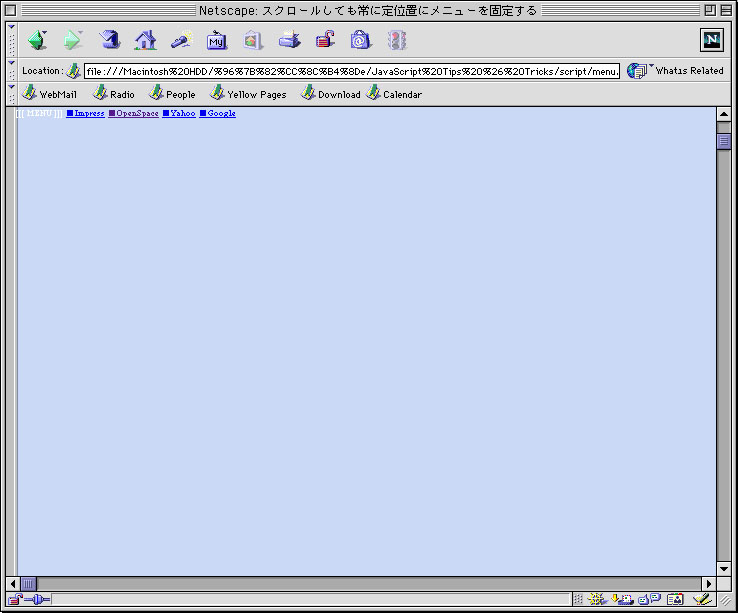The height and width of the screenshot is (613, 738).
Task: Click the window zoom box
Action: (x=710, y=10)
